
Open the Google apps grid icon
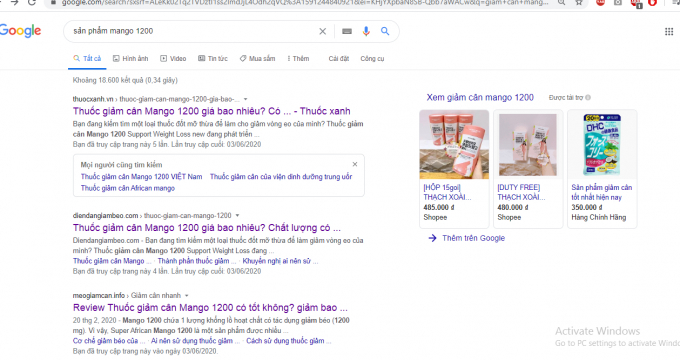pyautogui.click(x=669, y=31)
